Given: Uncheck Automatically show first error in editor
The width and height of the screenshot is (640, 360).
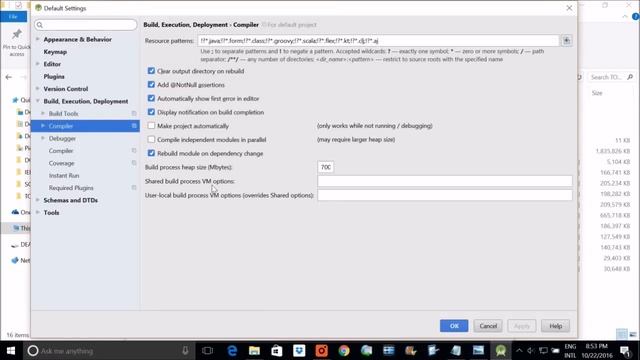Looking at the screenshot, I should pos(151,98).
